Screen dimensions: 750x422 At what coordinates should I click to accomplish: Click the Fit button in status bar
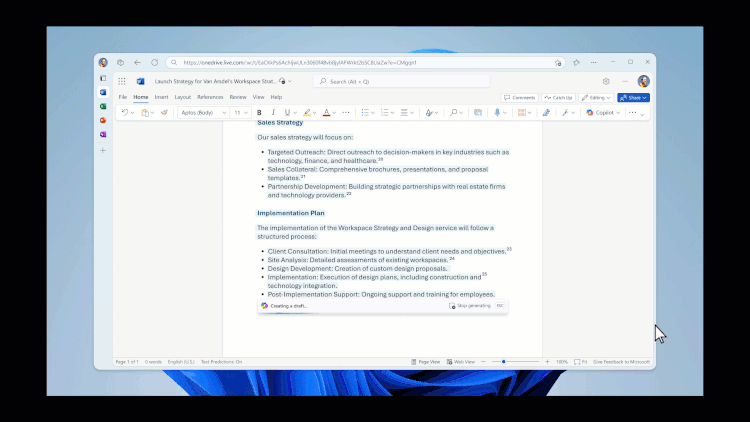pyautogui.click(x=581, y=362)
